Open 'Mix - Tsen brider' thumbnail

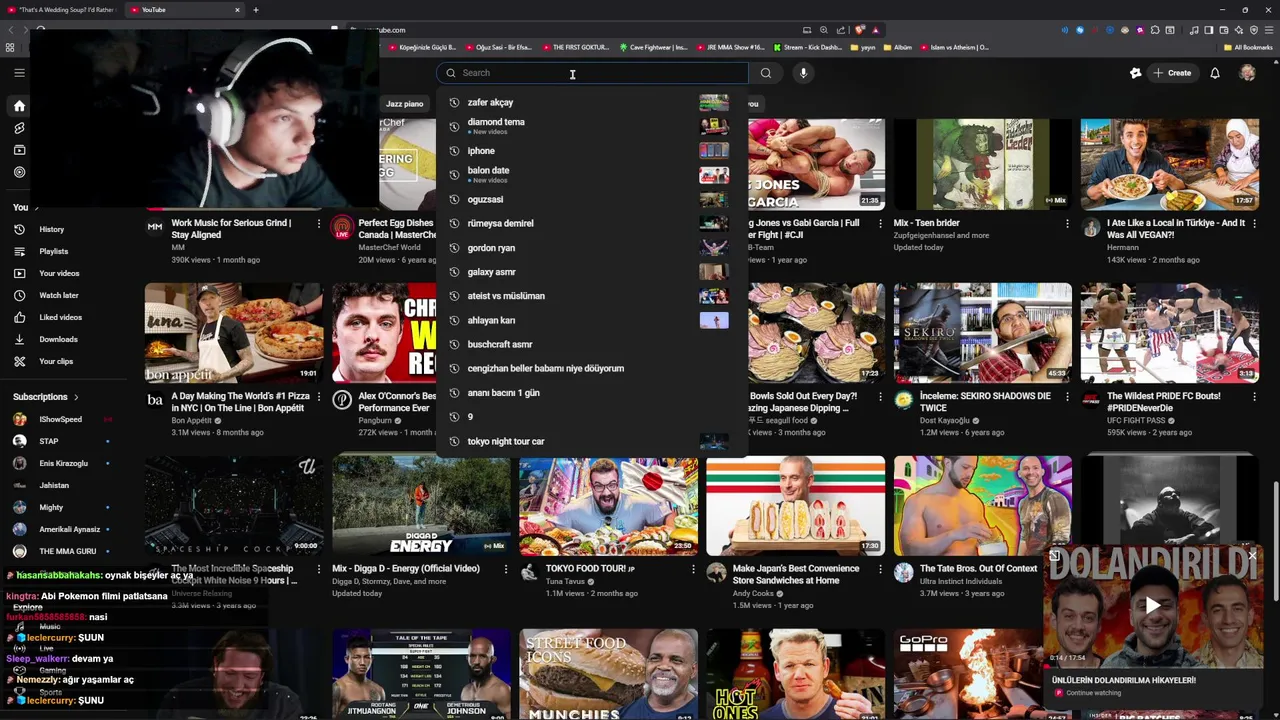pyautogui.click(x=982, y=163)
